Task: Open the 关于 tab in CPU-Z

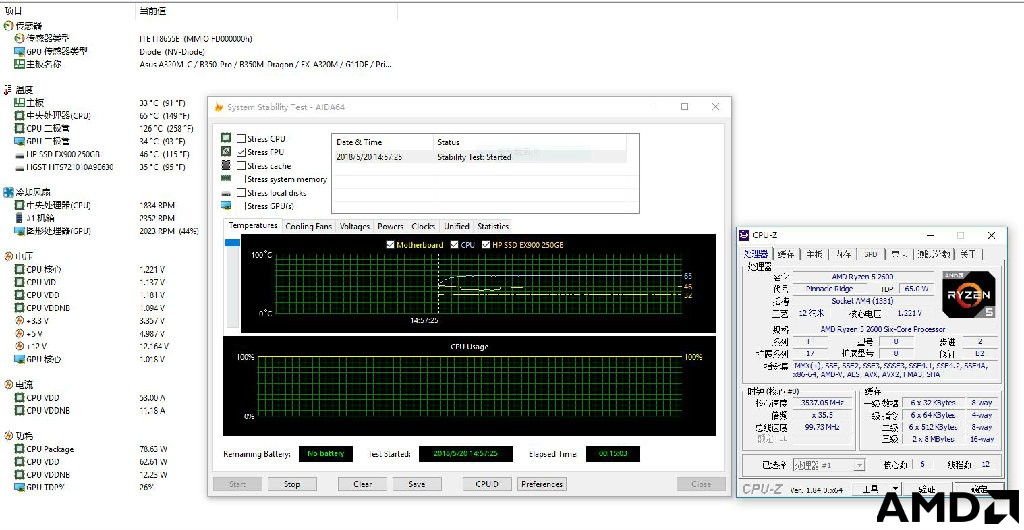Action: click(969, 254)
